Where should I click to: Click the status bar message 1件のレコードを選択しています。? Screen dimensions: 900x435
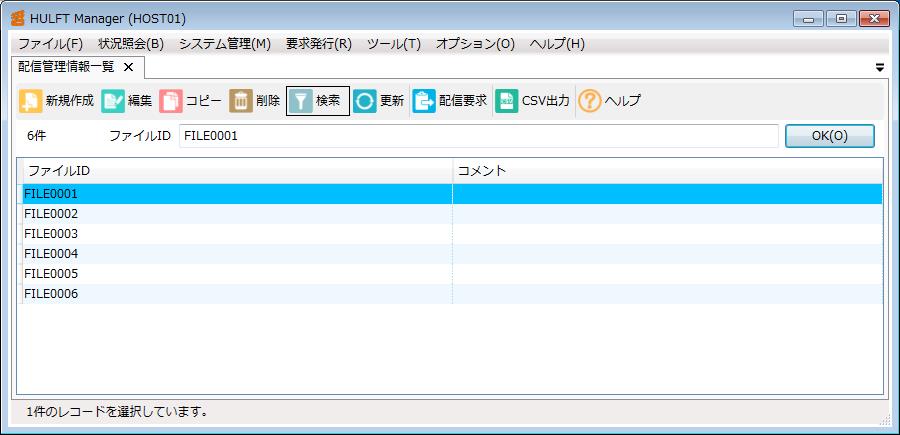coord(117,411)
